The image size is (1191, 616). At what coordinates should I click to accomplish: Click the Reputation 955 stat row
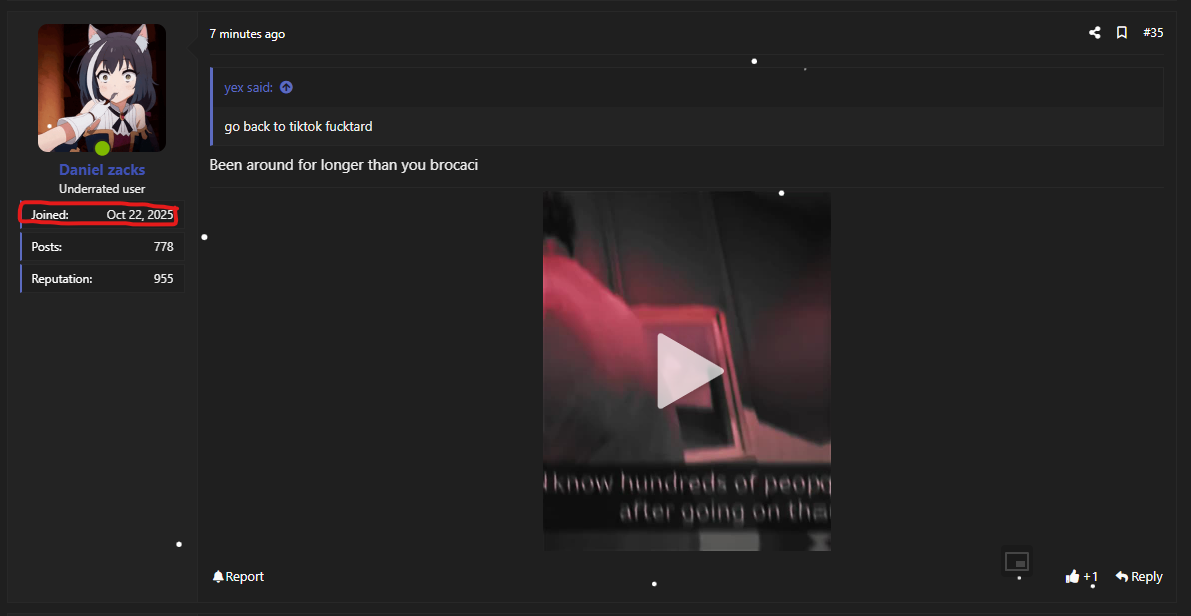102,279
